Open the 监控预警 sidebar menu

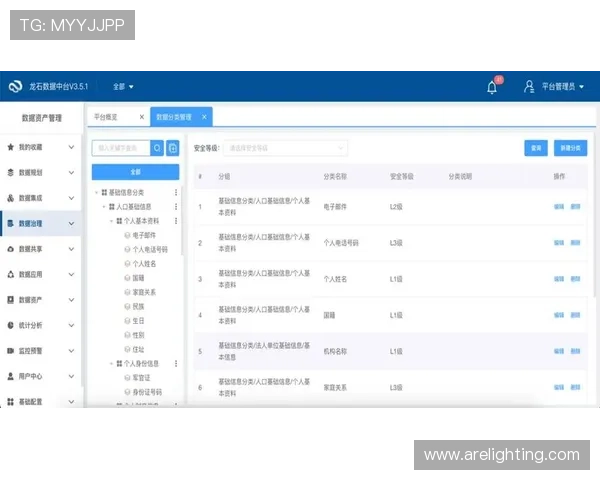tap(41, 351)
